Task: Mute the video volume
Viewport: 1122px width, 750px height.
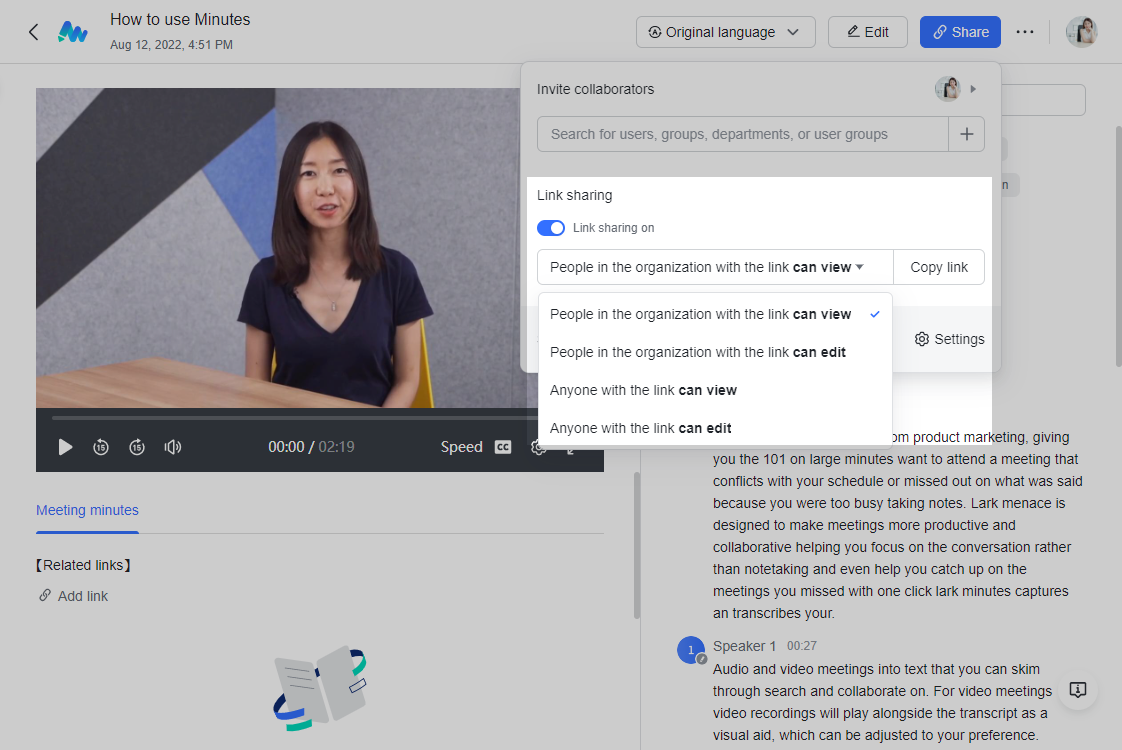Action: pyautogui.click(x=173, y=447)
